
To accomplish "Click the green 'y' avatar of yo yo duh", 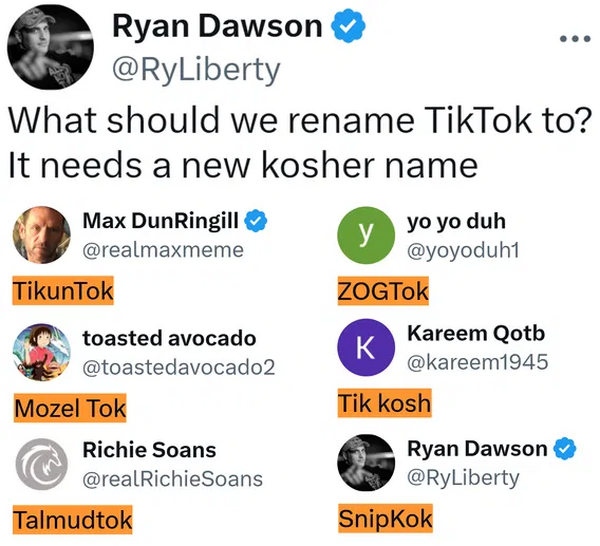I will (366, 236).
